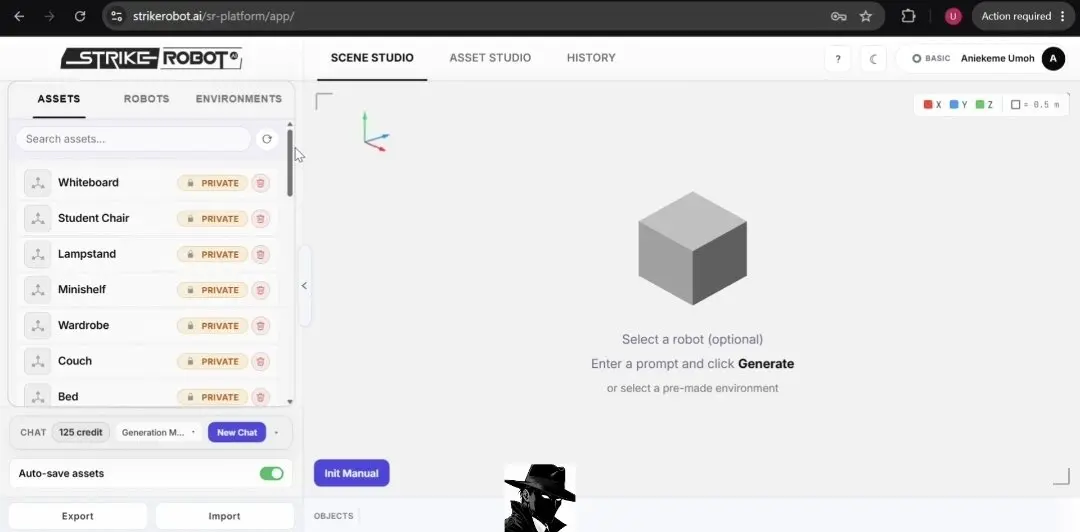Screen dimensions: 1080x532
Task: Toggle Minishelf PRIVATE badge
Action: coord(212,290)
